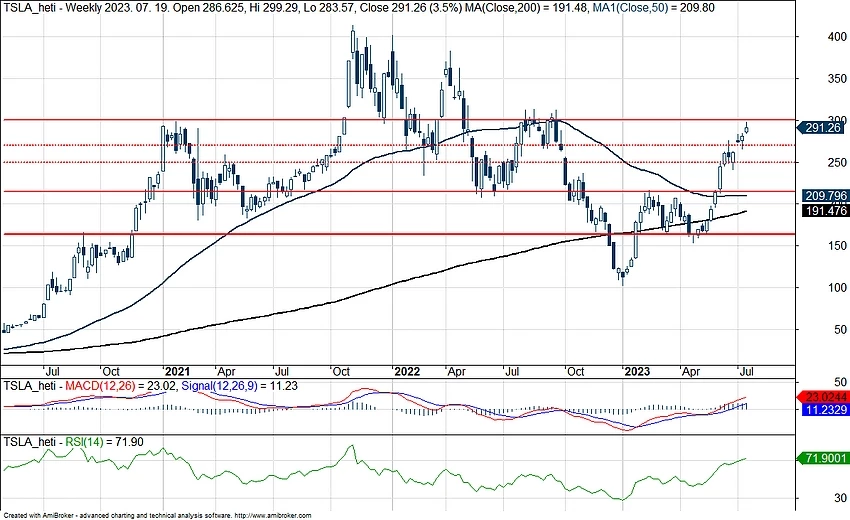Click the 400 price axis label
The width and height of the screenshot is (850, 520).
(x=836, y=37)
